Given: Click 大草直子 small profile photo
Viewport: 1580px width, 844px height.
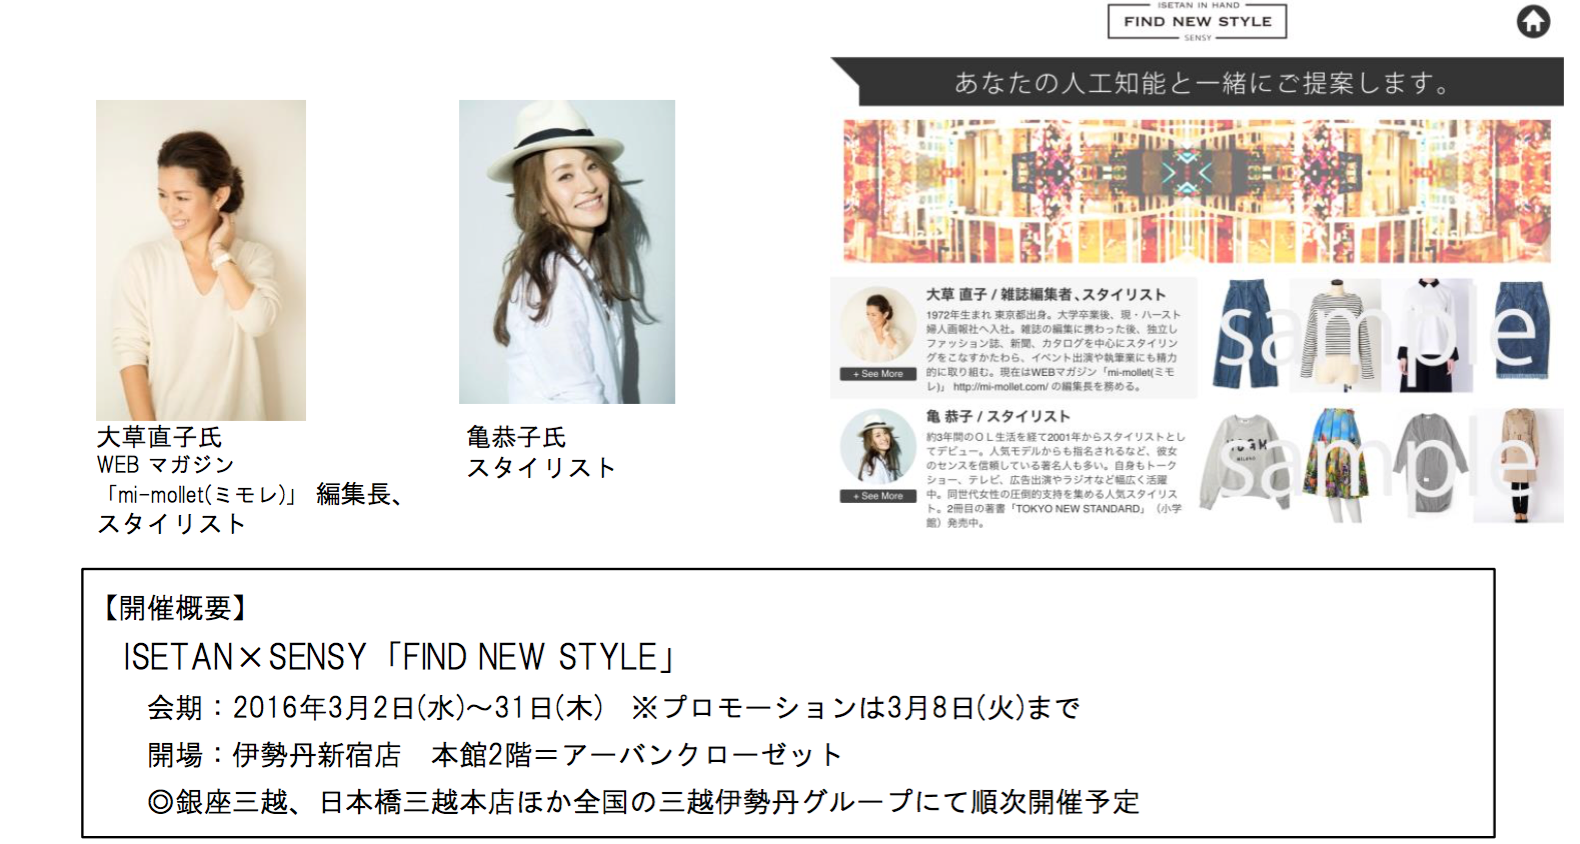Looking at the screenshot, I should 878,327.
